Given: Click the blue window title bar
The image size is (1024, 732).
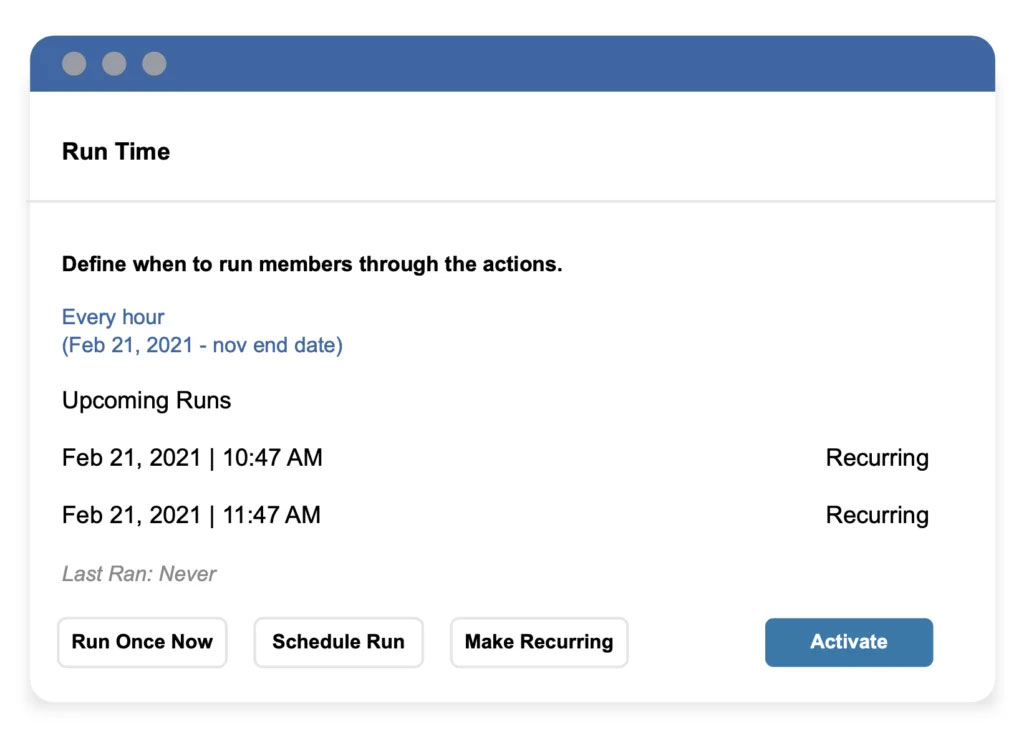Looking at the screenshot, I should point(560,64).
